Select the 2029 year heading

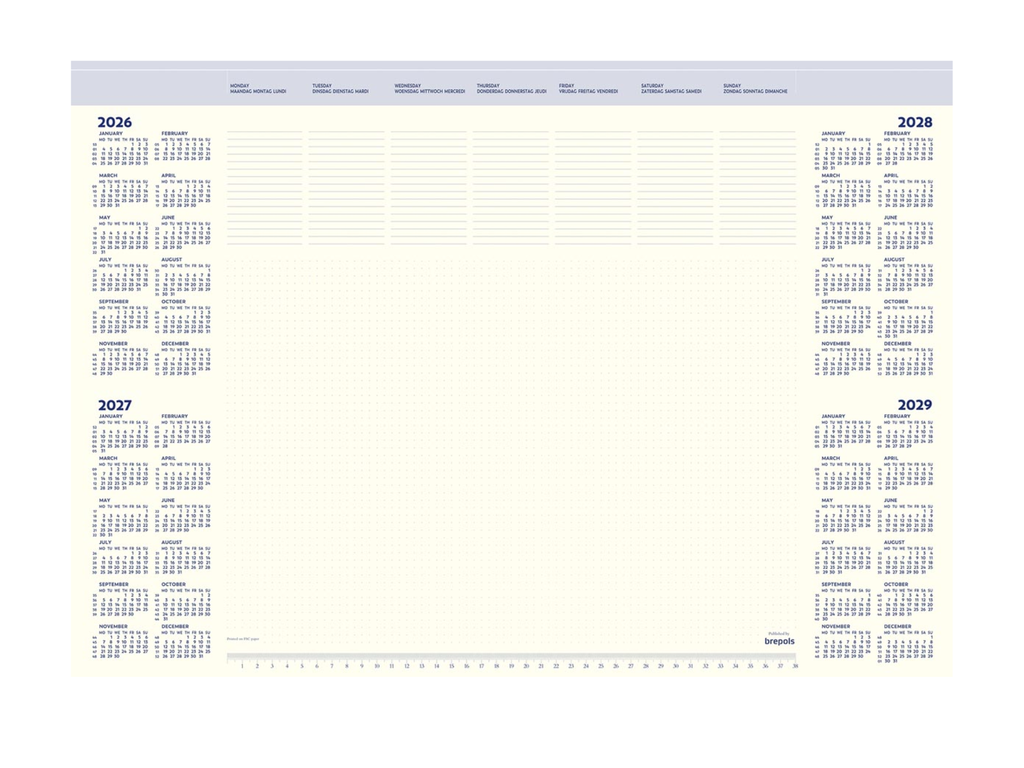point(915,405)
